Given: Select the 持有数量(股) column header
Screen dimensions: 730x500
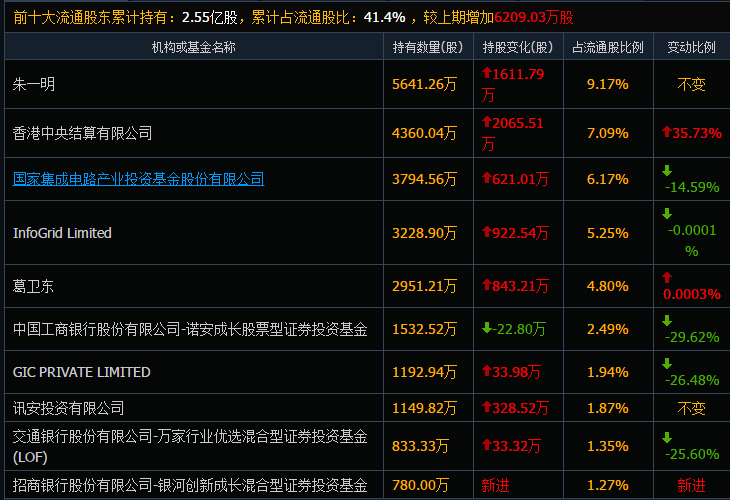Looking at the screenshot, I should [x=428, y=47].
